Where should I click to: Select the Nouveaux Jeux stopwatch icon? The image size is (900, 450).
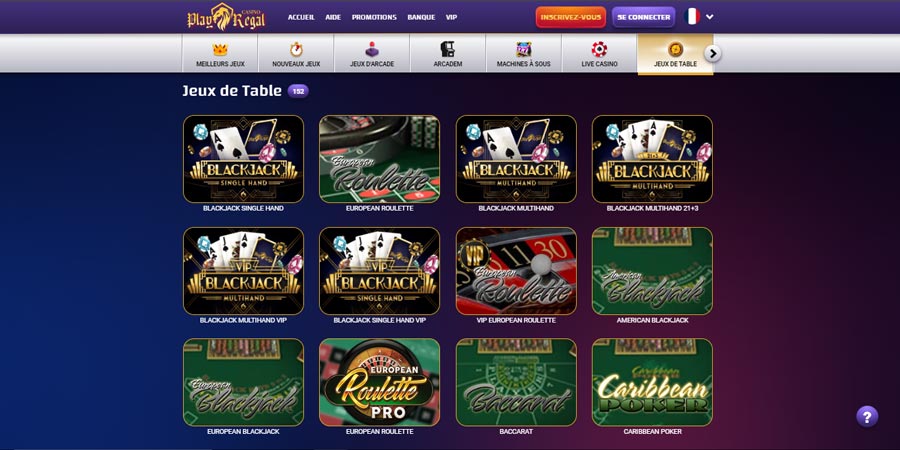(x=296, y=49)
